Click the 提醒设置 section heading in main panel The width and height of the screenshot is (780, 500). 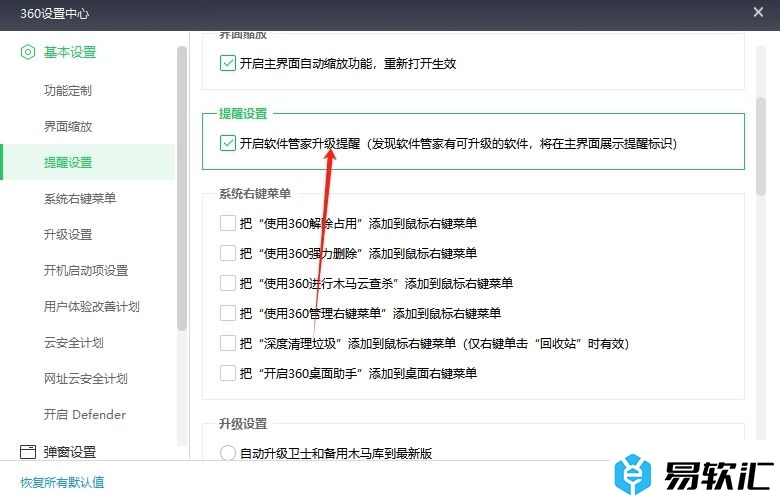tap(243, 113)
